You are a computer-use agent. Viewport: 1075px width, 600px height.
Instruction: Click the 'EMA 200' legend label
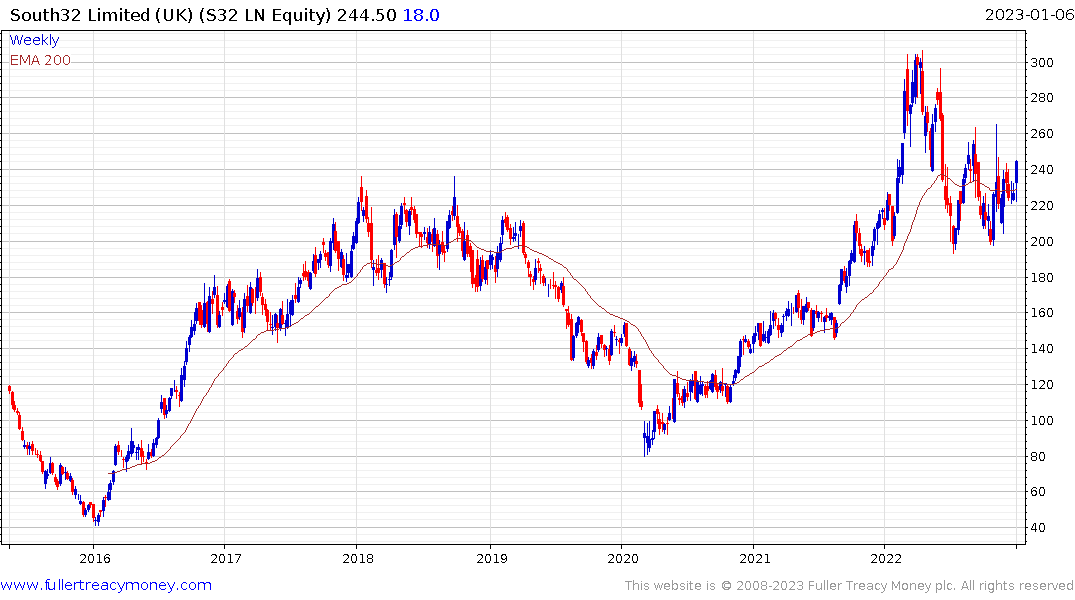(x=40, y=60)
